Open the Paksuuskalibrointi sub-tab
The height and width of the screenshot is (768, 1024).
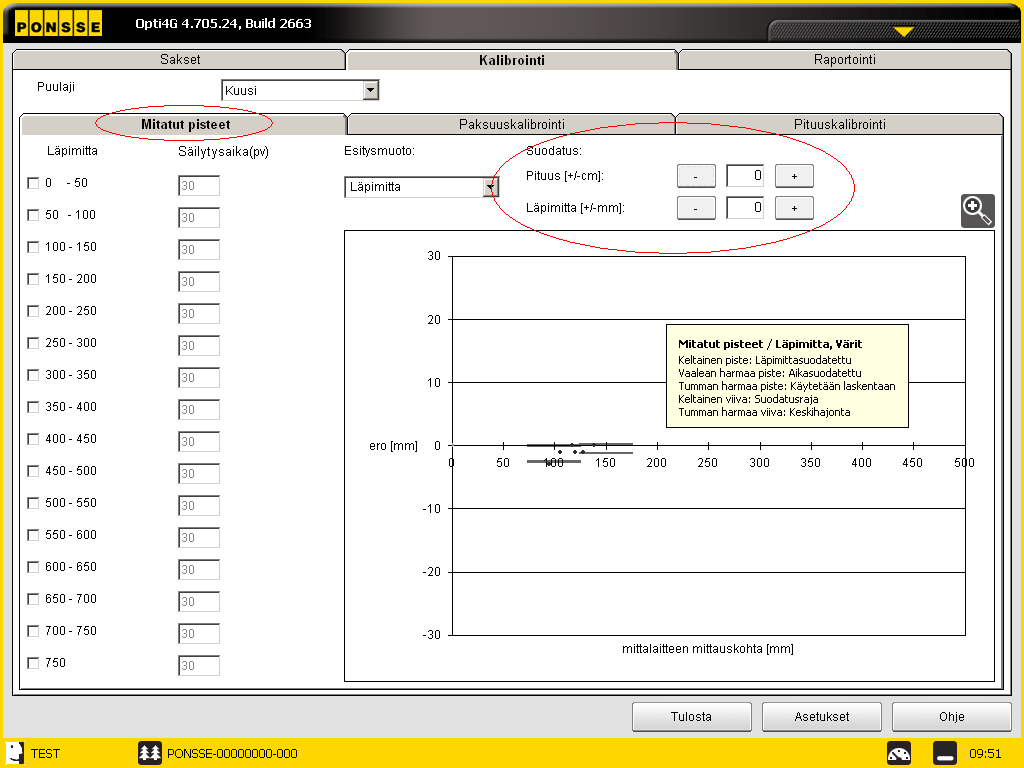(511, 124)
